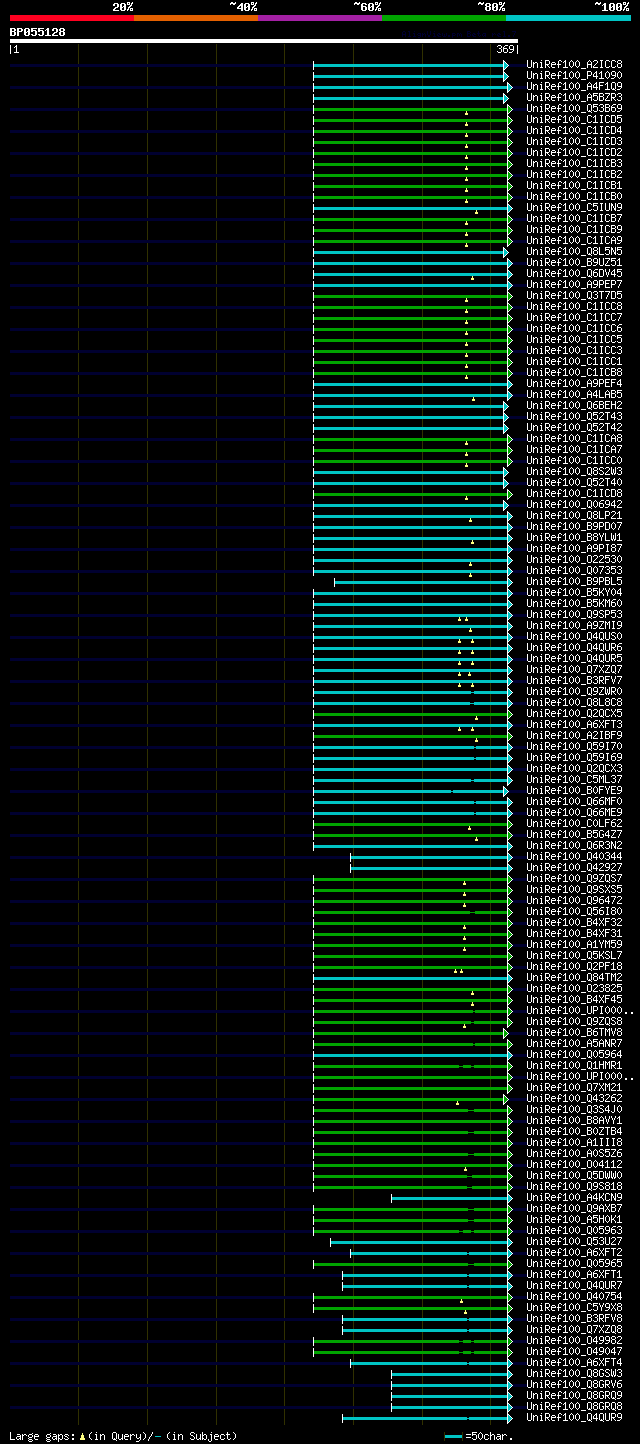640x1444 pixels.
Task: Select the UniRef100_Q9ZQS7 label
Action: 574,878
